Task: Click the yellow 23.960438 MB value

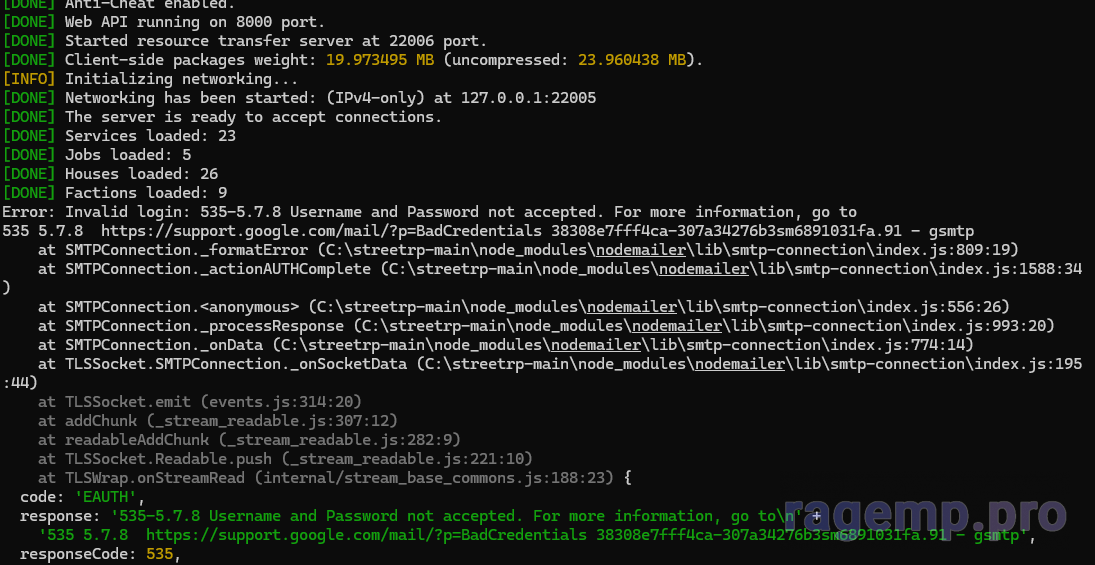Action: tap(632, 60)
